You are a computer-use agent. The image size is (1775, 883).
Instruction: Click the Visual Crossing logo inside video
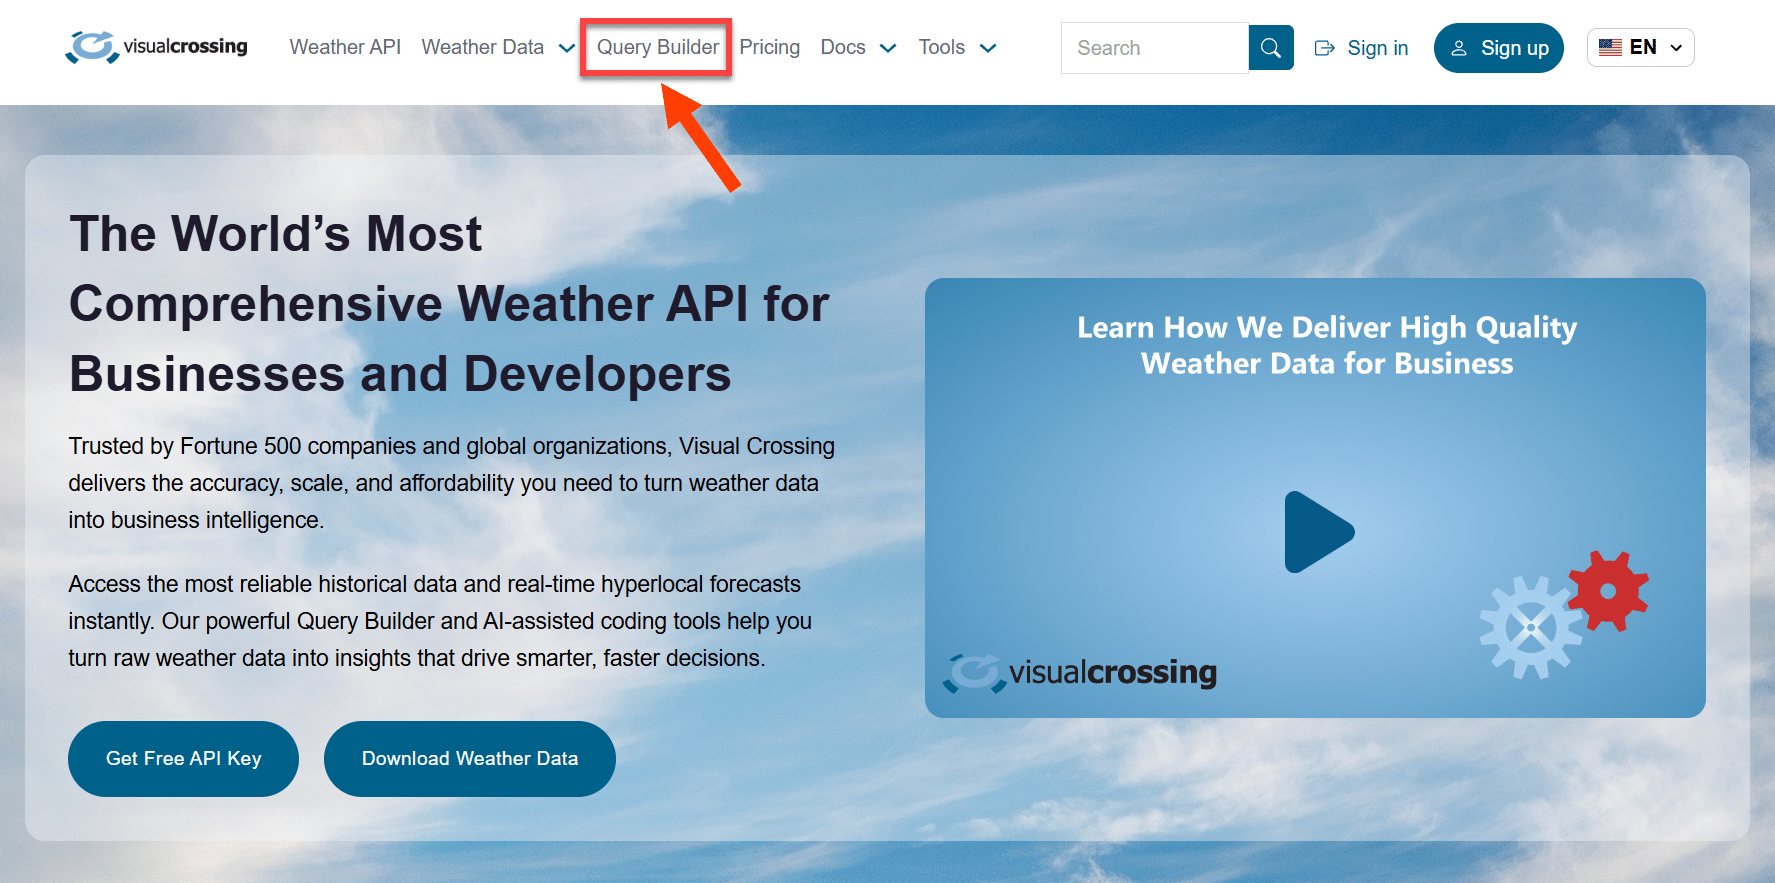[1080, 673]
